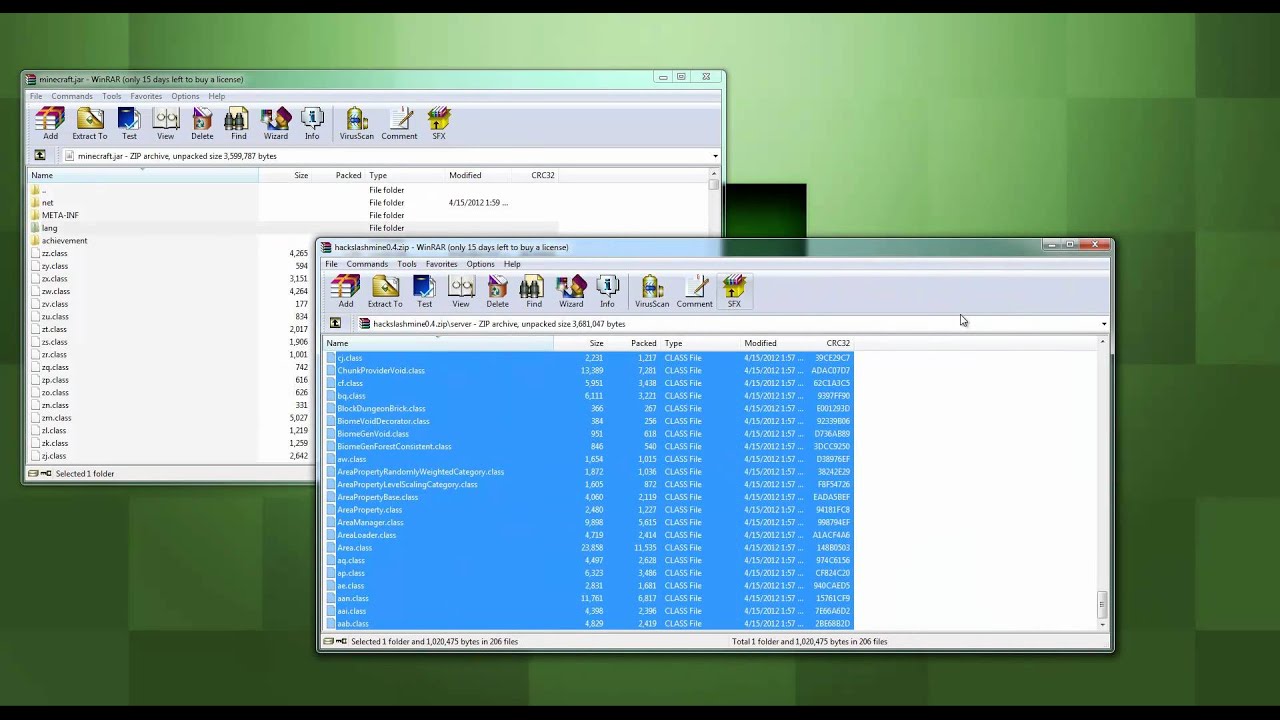Open Options menu in hackslashmine0.4.zip window
Viewport: 1280px width, 720px height.
(x=480, y=264)
